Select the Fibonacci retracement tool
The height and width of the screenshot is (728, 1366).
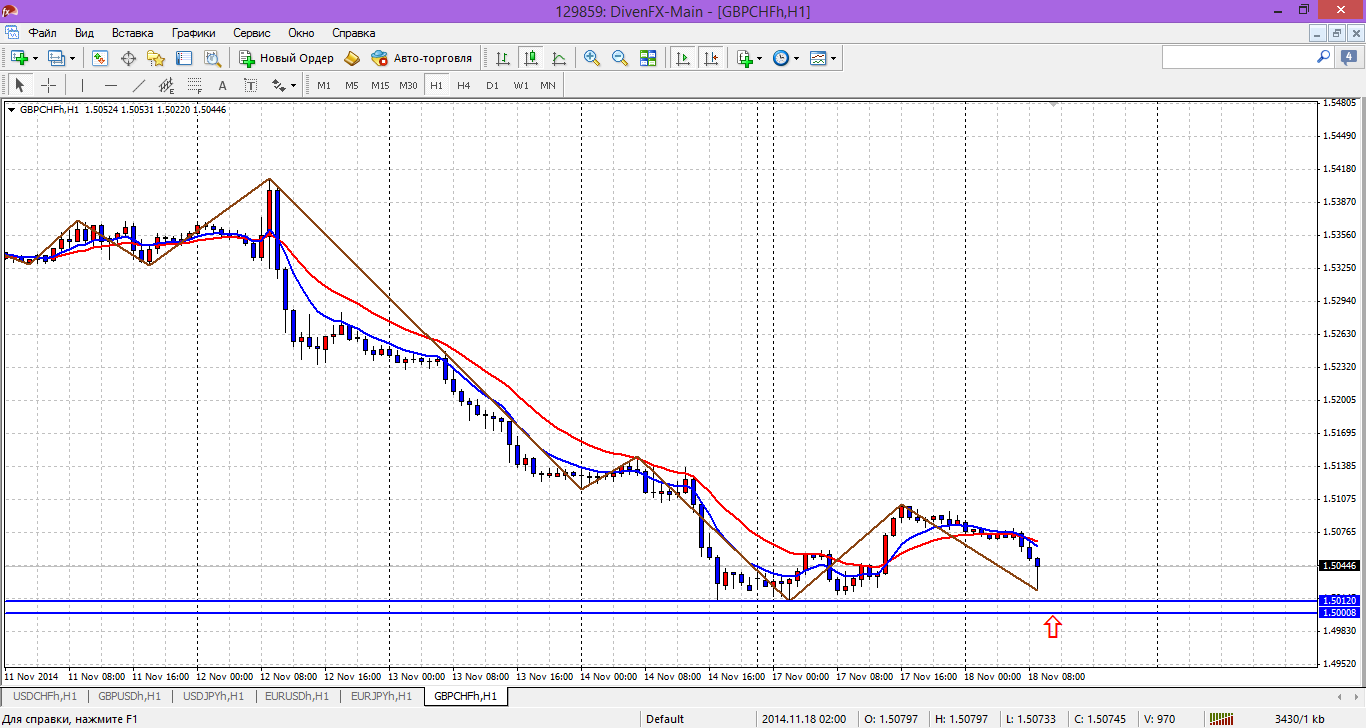tap(195, 85)
